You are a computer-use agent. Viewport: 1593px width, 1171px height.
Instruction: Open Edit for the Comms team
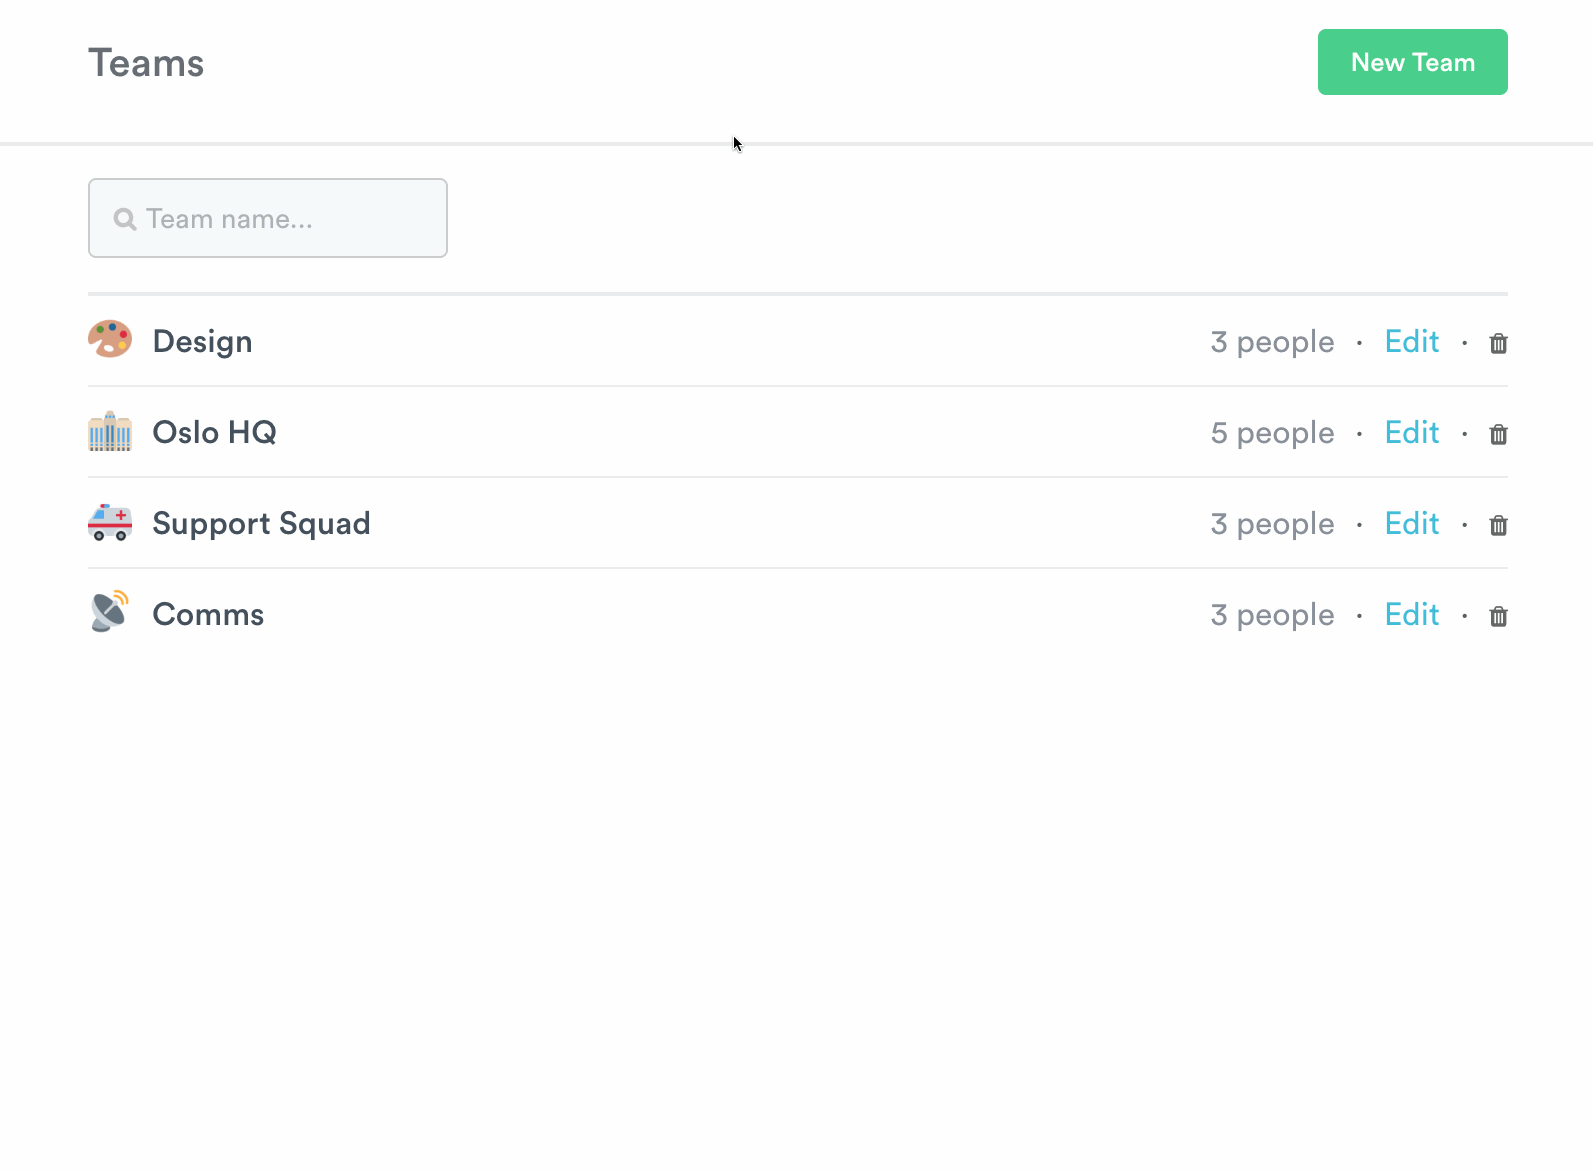point(1411,614)
